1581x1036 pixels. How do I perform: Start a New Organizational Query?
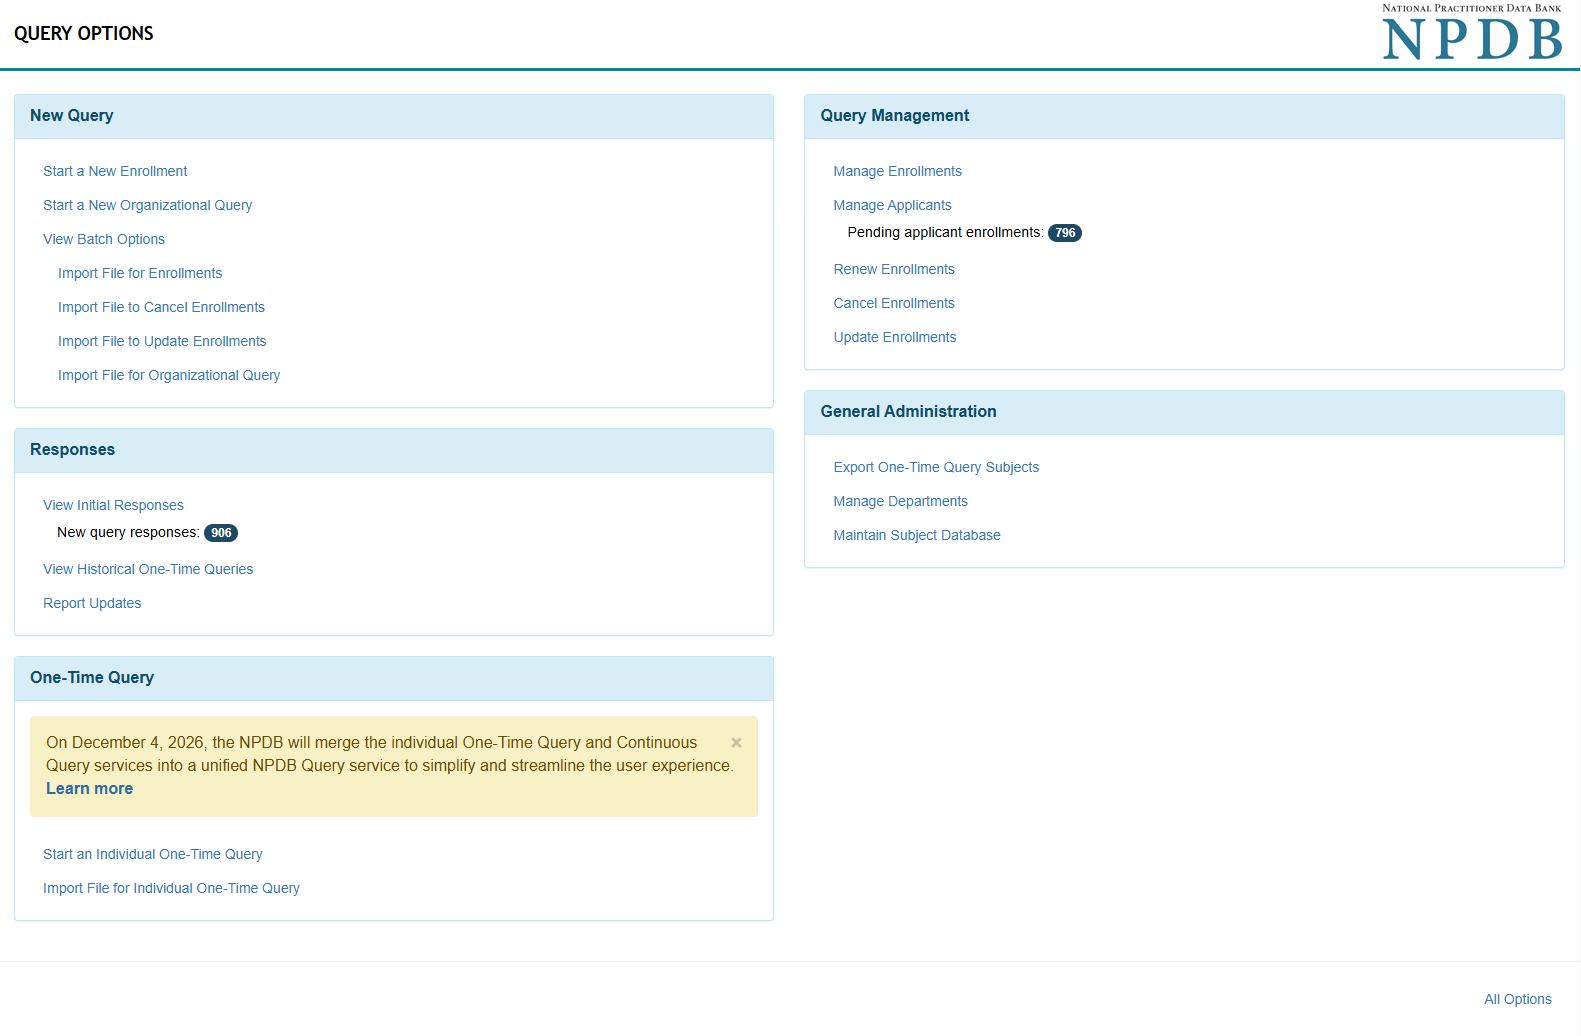[x=147, y=205]
